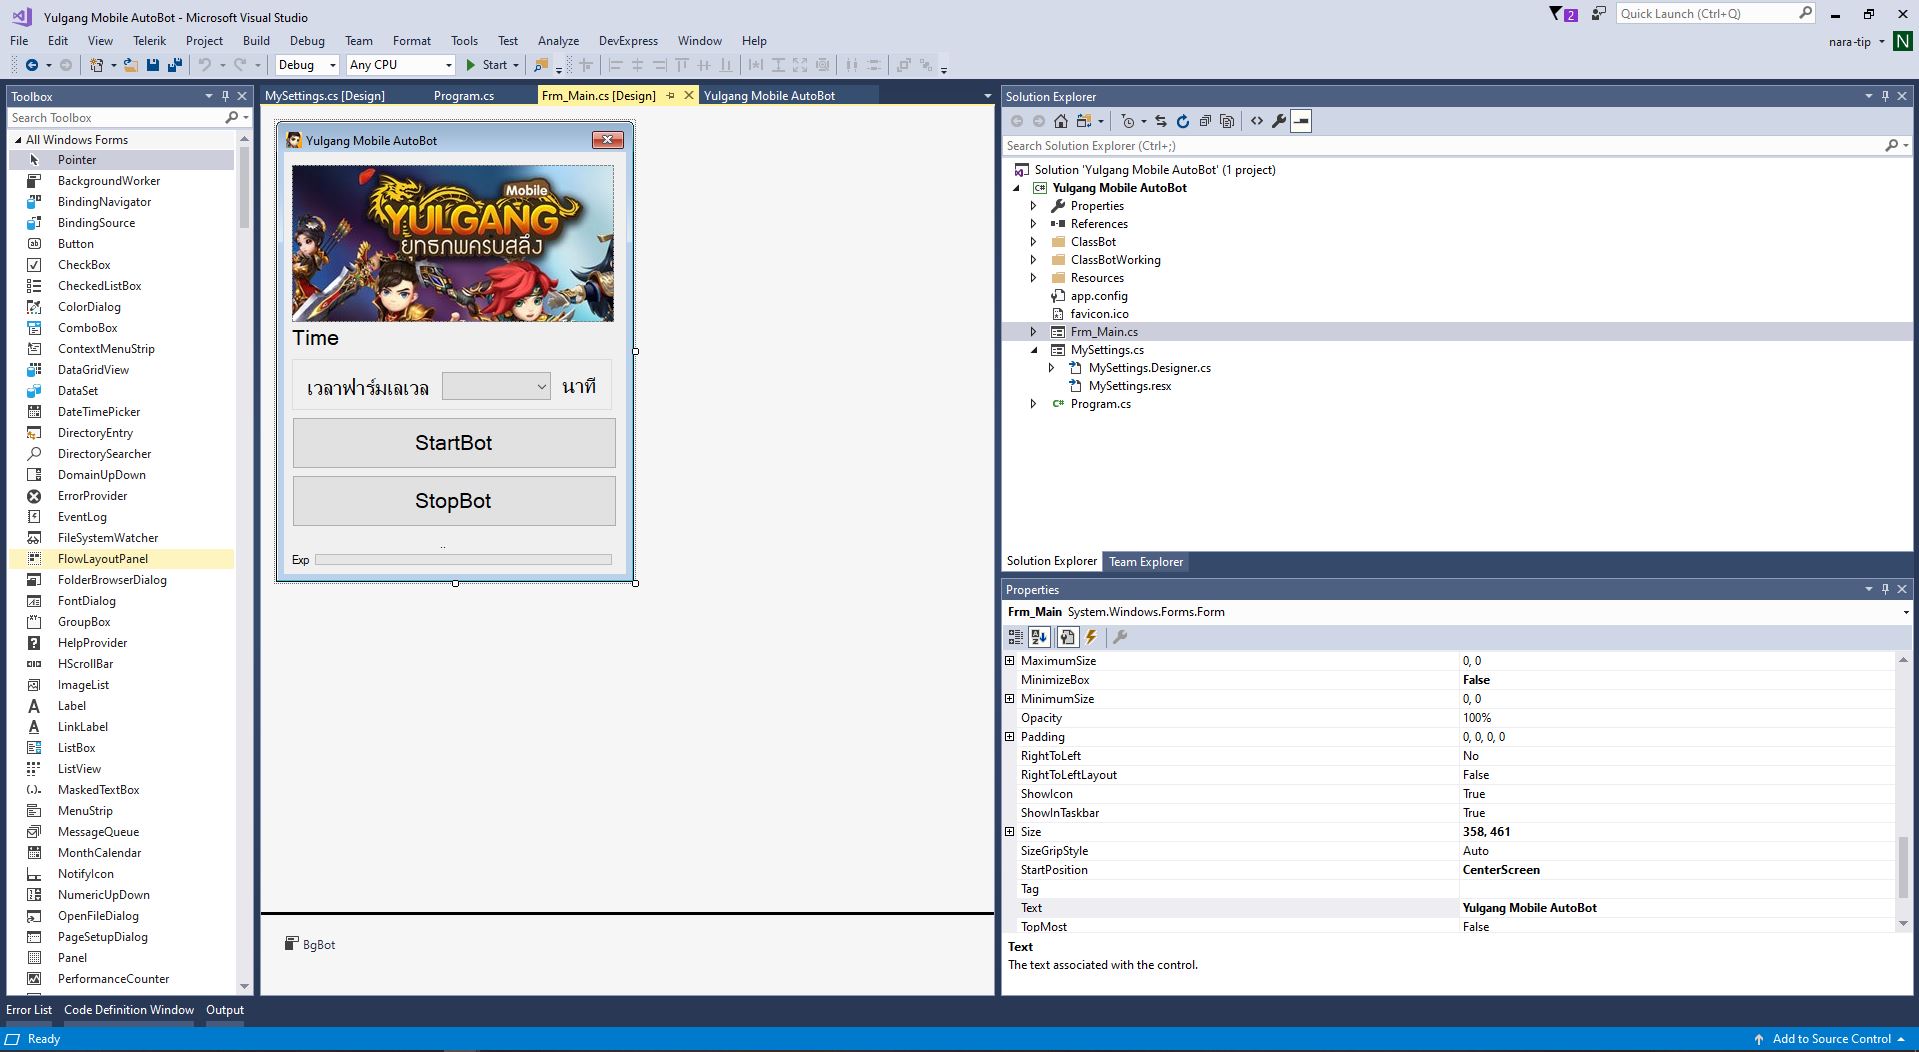Open the Build menu
1919x1052 pixels.
pyautogui.click(x=256, y=41)
